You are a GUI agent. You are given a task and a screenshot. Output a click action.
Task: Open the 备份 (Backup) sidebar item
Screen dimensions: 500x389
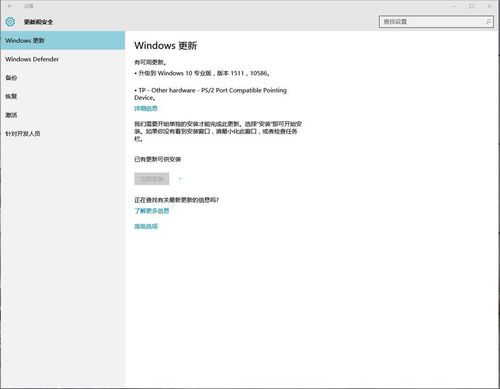pyautogui.click(x=63, y=78)
